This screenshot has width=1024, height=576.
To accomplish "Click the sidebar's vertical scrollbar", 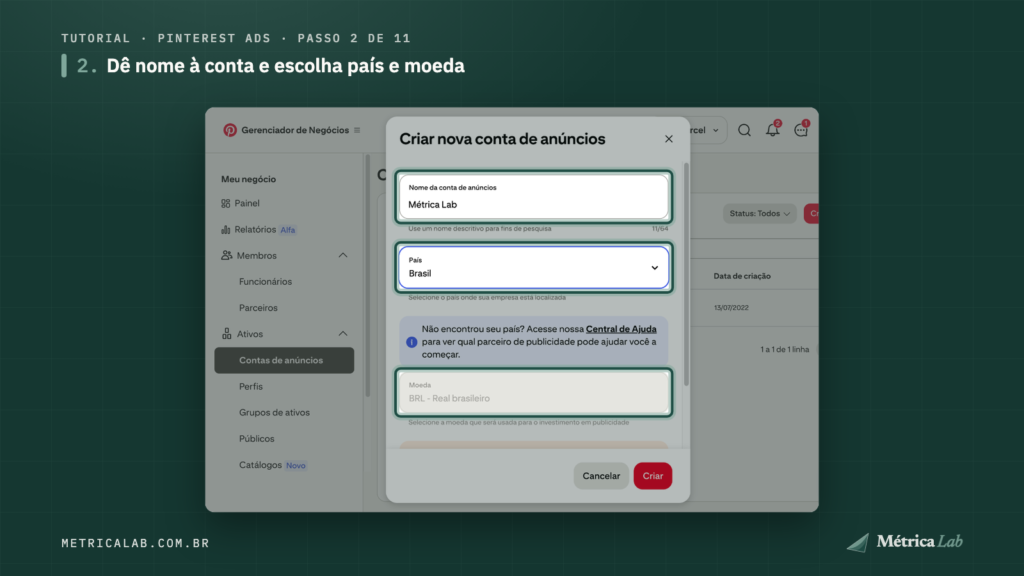I will [368, 274].
